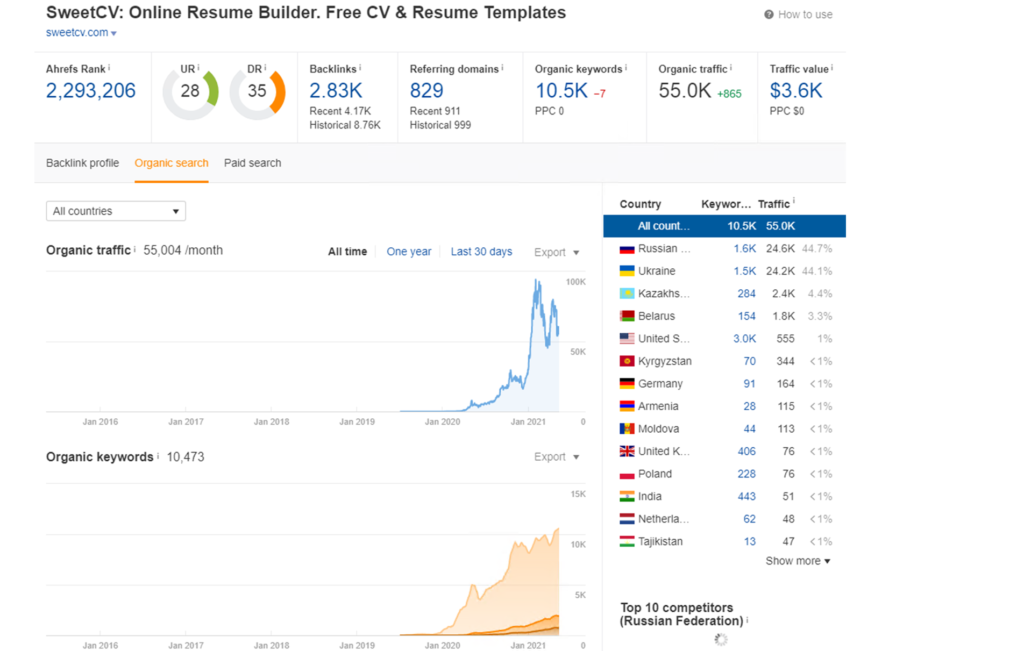
Task: Click the UR info icon
Action: pos(198,67)
